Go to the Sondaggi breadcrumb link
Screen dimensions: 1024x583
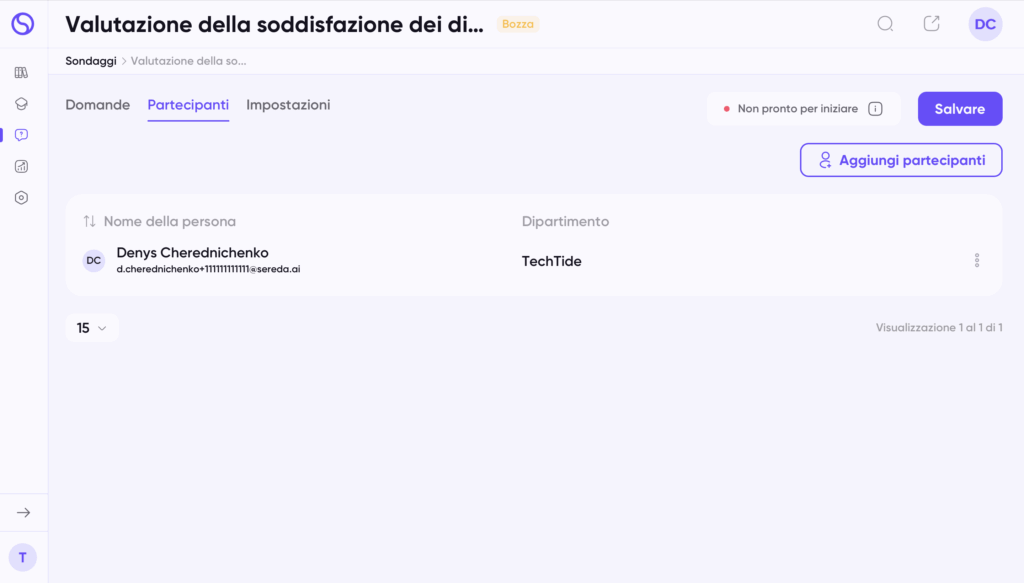(91, 61)
